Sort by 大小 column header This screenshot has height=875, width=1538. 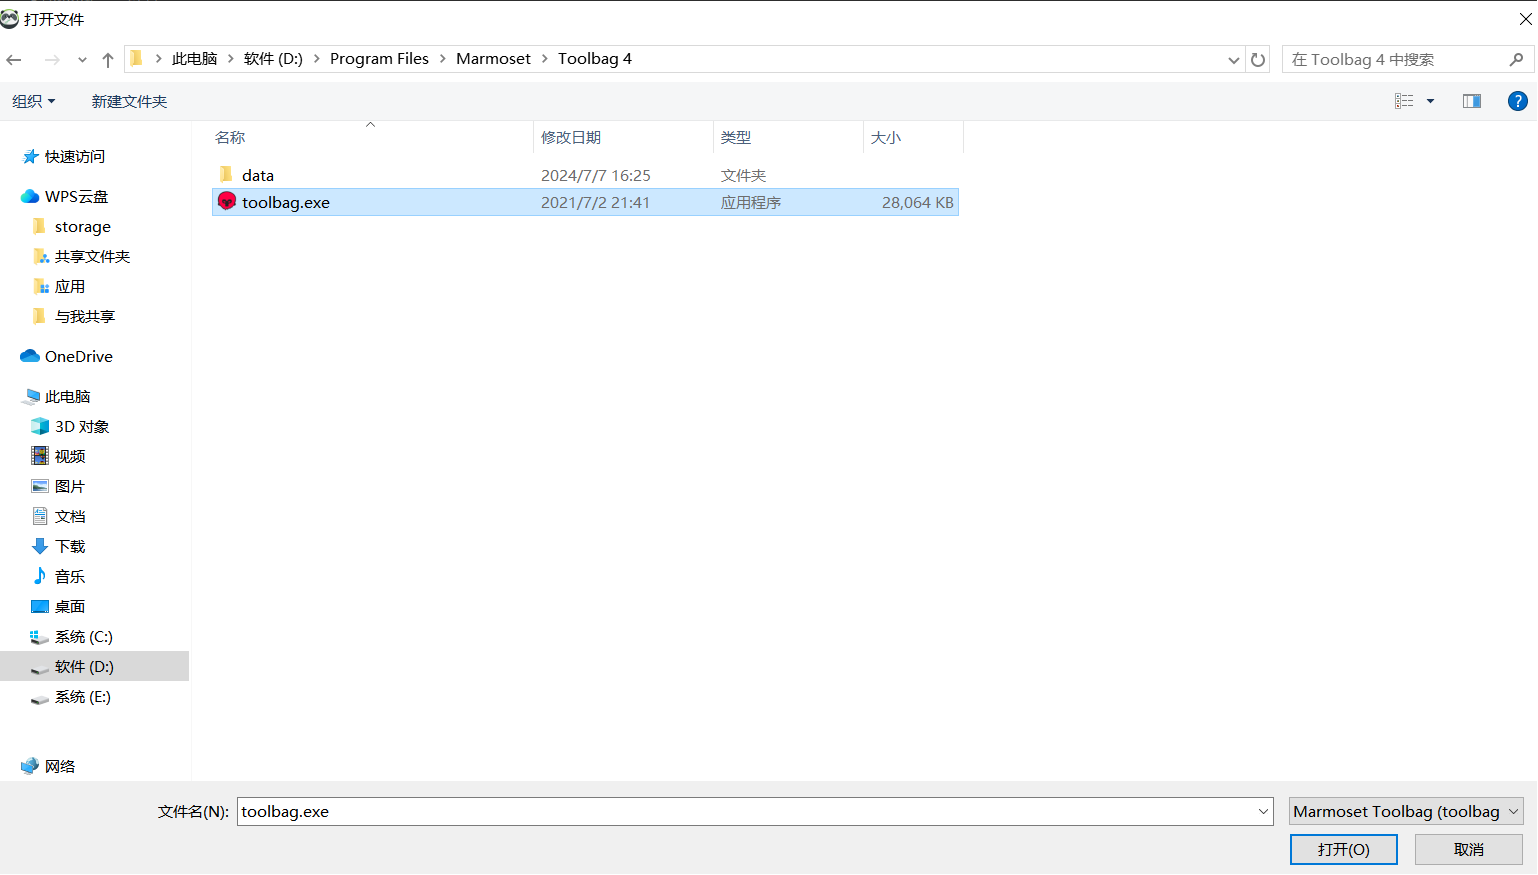(x=913, y=137)
